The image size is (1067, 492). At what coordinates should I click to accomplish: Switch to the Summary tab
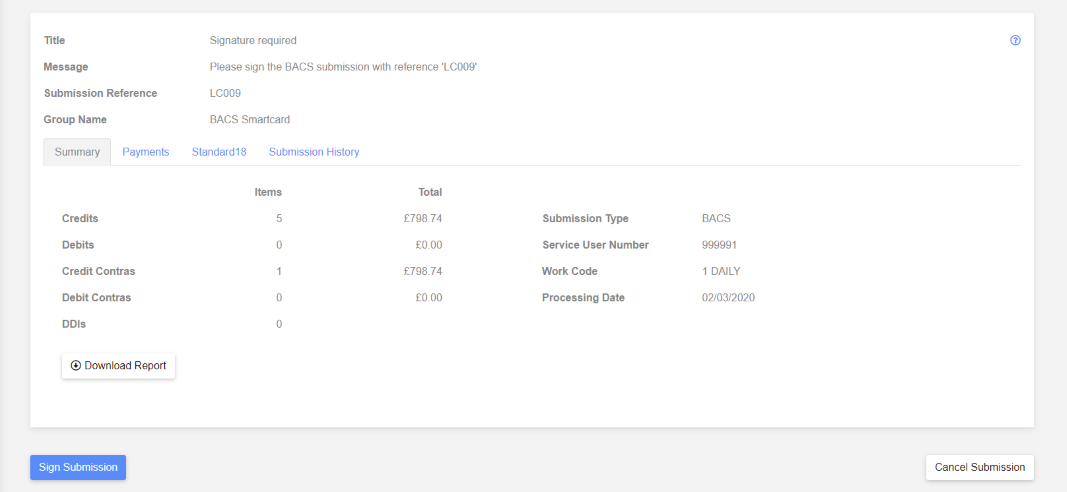coord(77,152)
